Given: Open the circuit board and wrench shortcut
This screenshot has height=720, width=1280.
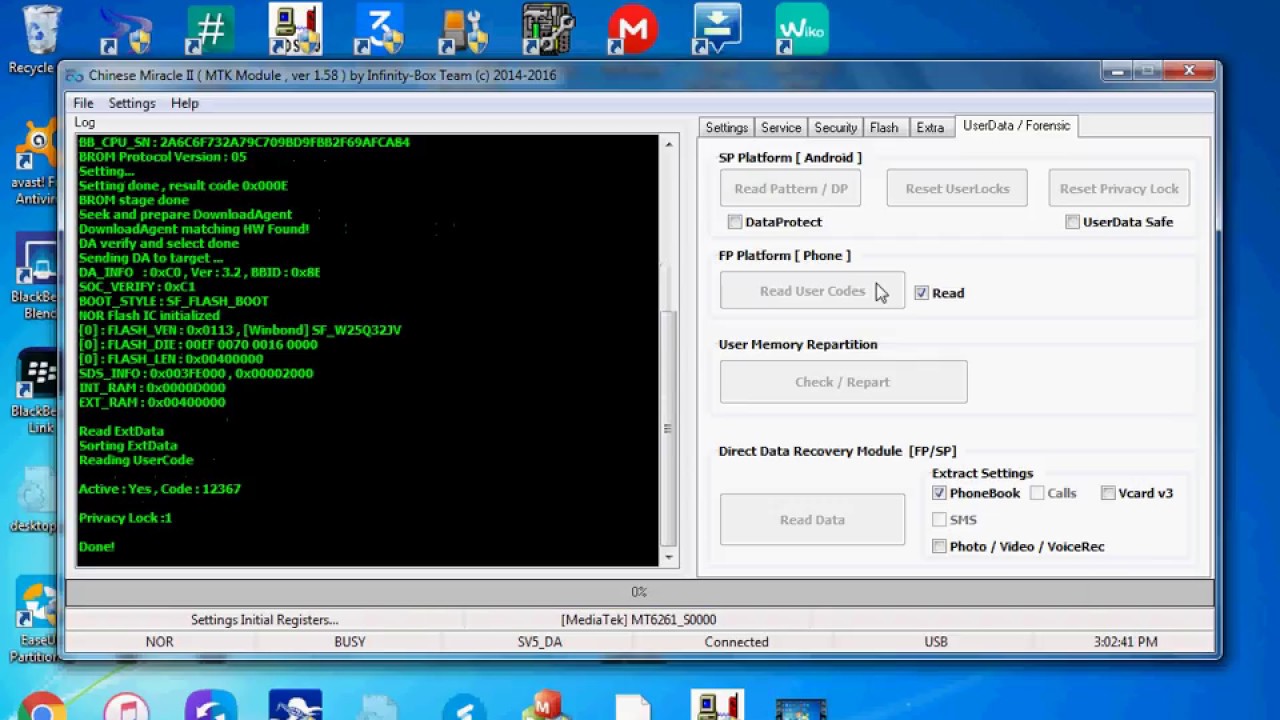Looking at the screenshot, I should coord(548,30).
